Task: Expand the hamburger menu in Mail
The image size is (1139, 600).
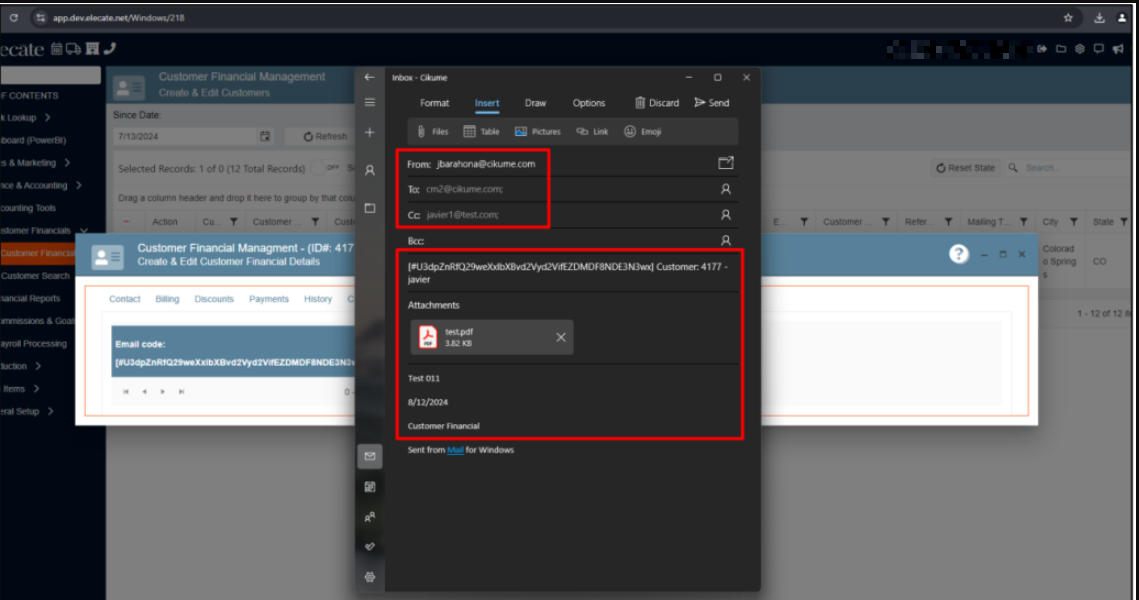Action: (x=370, y=102)
